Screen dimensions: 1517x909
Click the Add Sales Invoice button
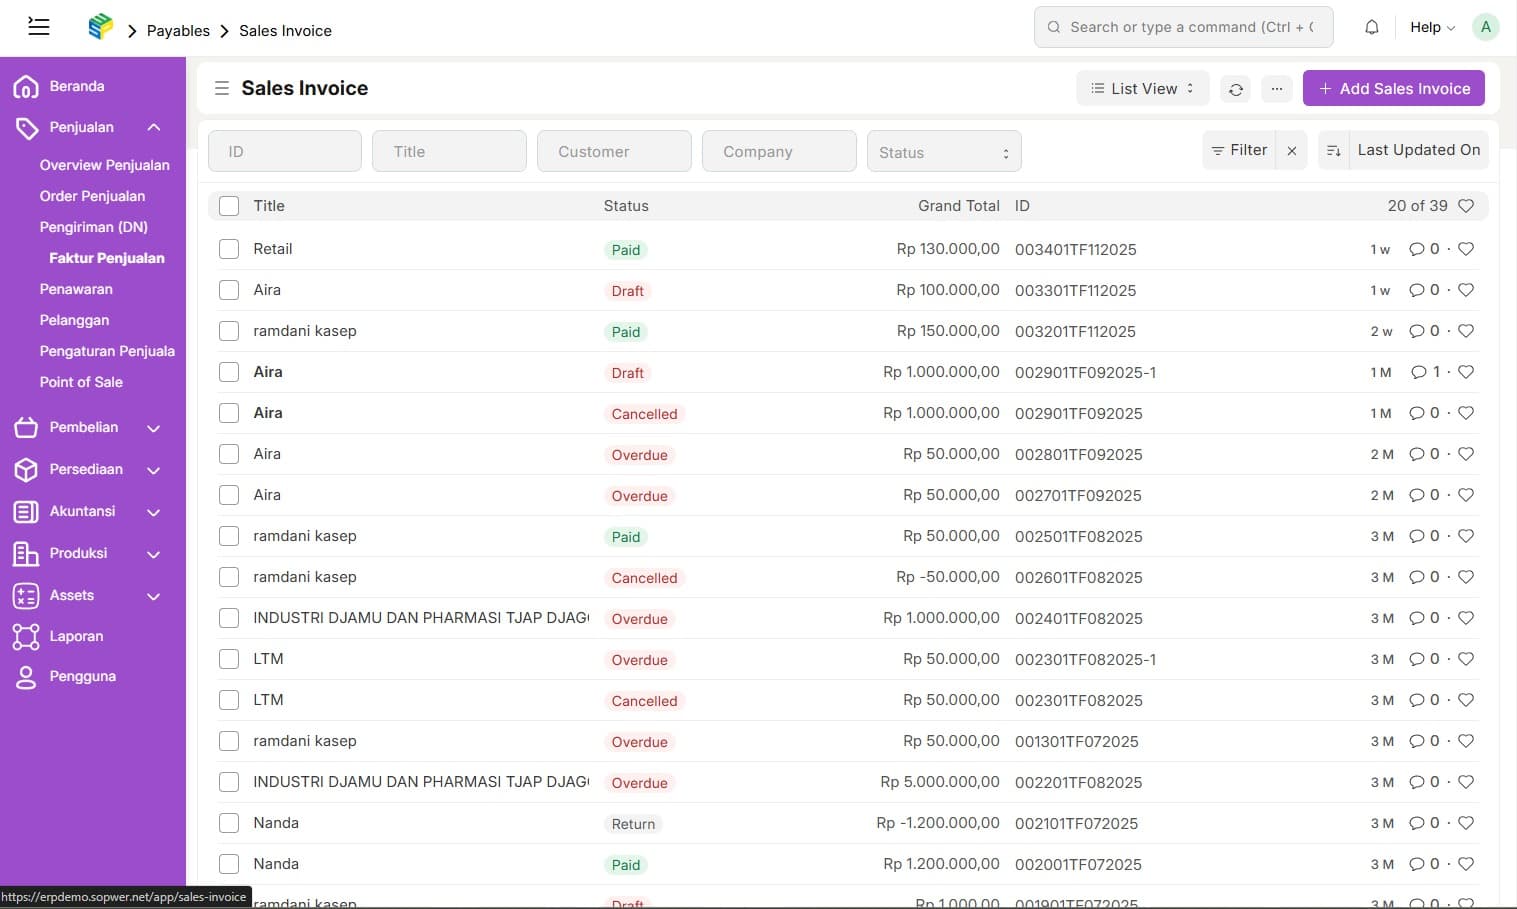tap(1393, 88)
